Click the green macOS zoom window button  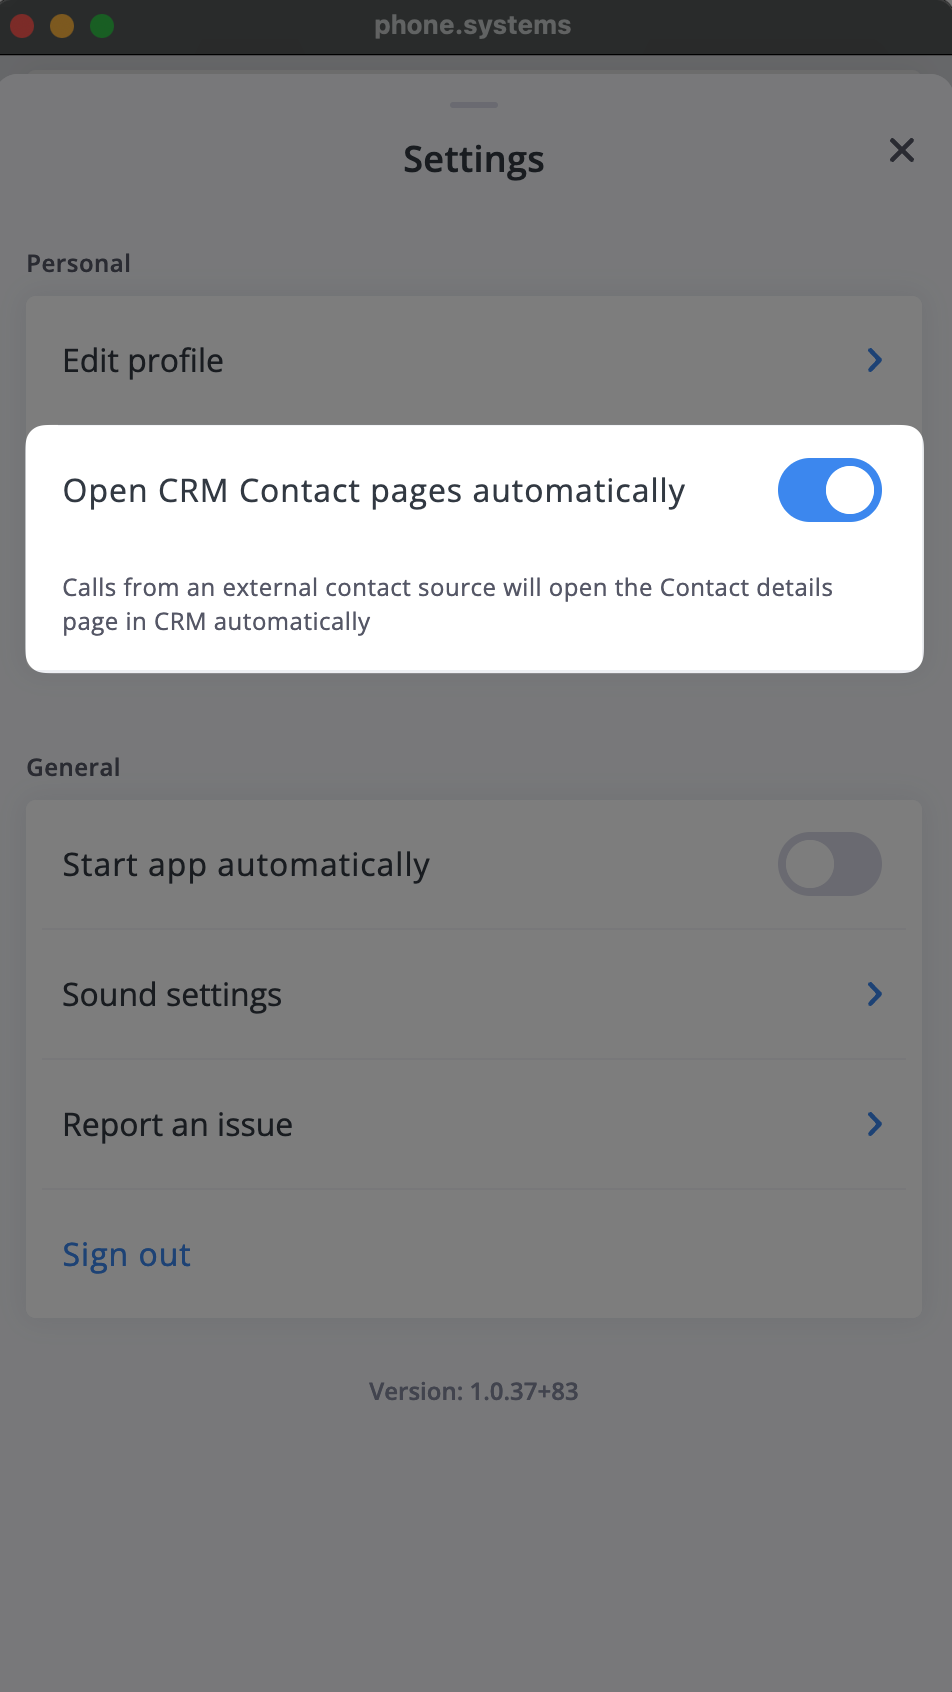click(x=102, y=26)
